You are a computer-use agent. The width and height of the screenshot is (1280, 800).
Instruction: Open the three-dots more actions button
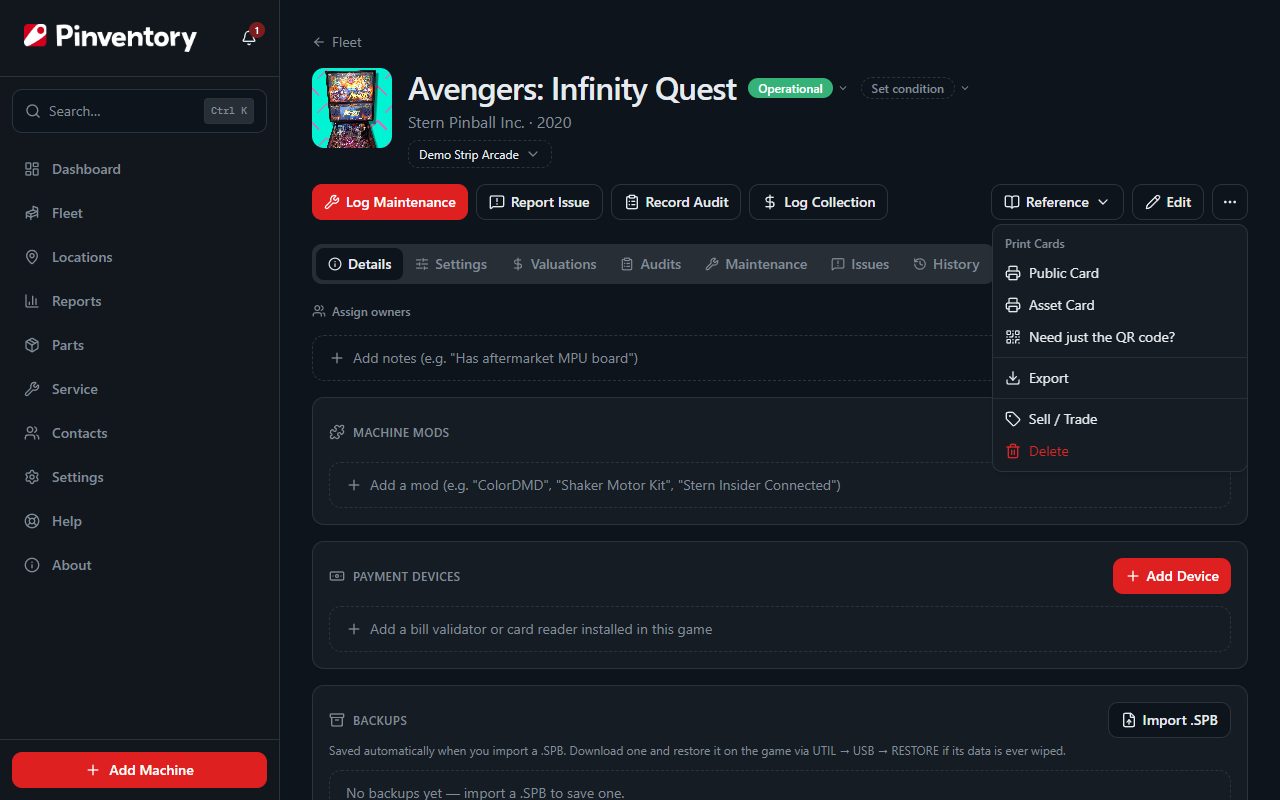1230,202
